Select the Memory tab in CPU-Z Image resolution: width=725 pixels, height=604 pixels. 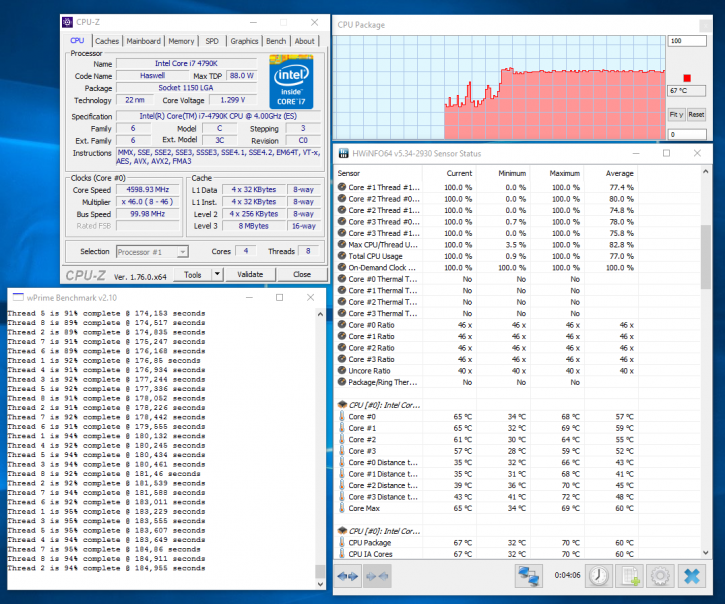tap(181, 41)
